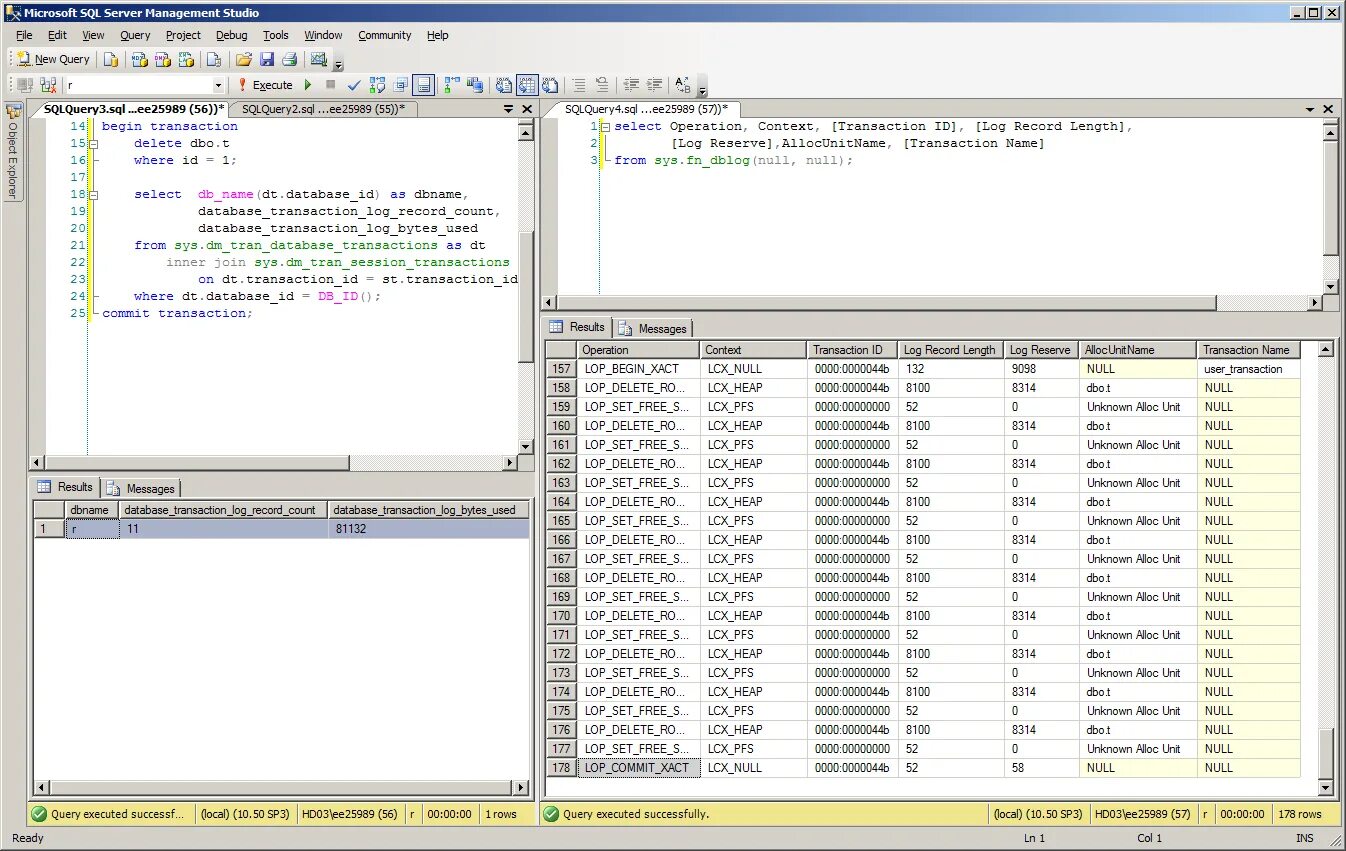The width and height of the screenshot is (1346, 851).
Task: Click the Transaction Name column header
Action: 1248,350
